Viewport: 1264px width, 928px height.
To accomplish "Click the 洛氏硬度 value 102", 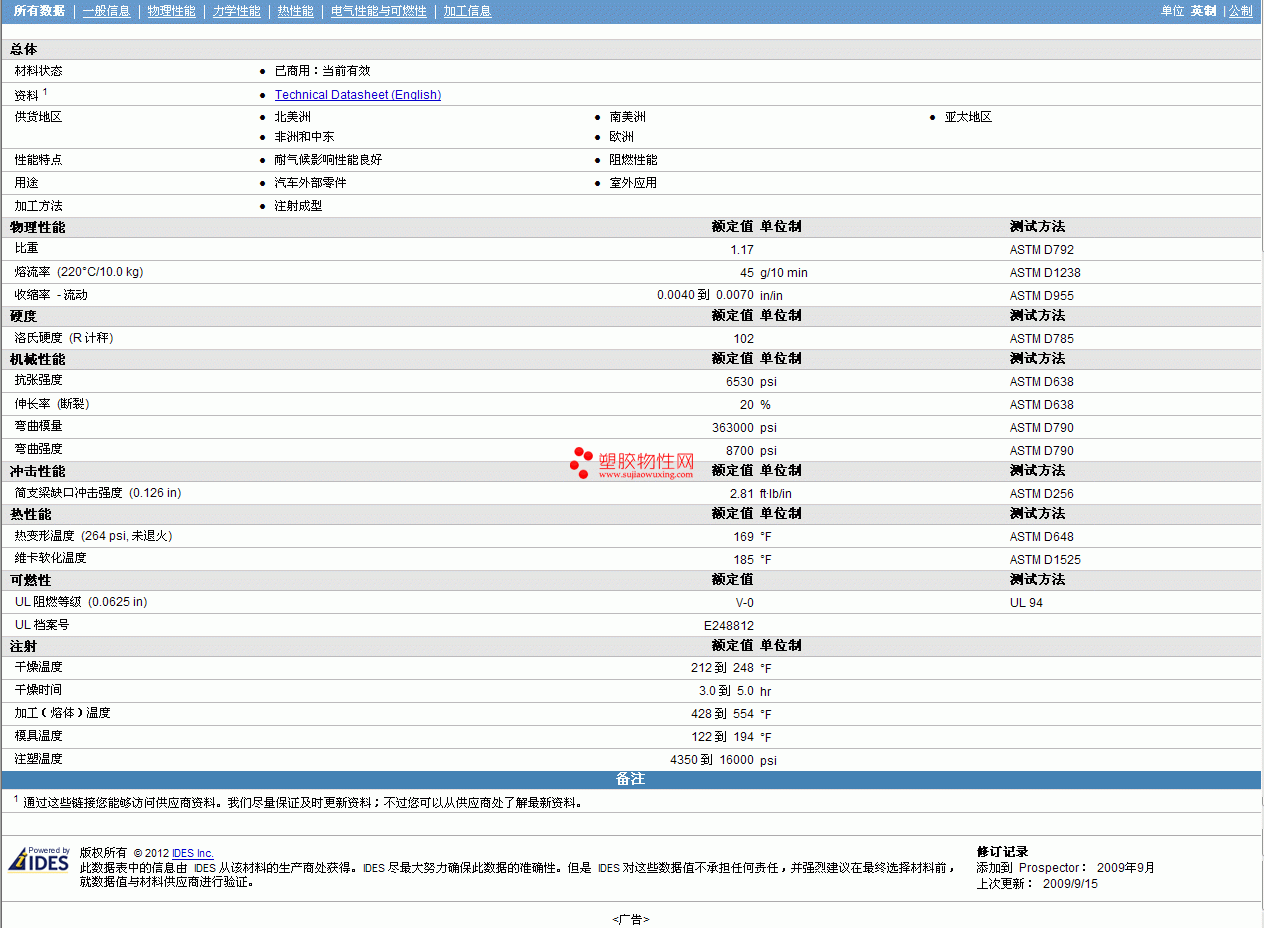I will (x=744, y=339).
